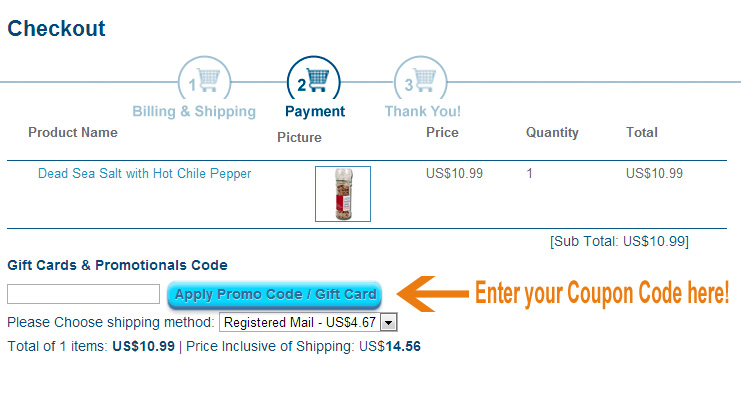Click the Thank You! step label
Image resolution: width=741 pixels, height=395 pixels.
(x=422, y=112)
